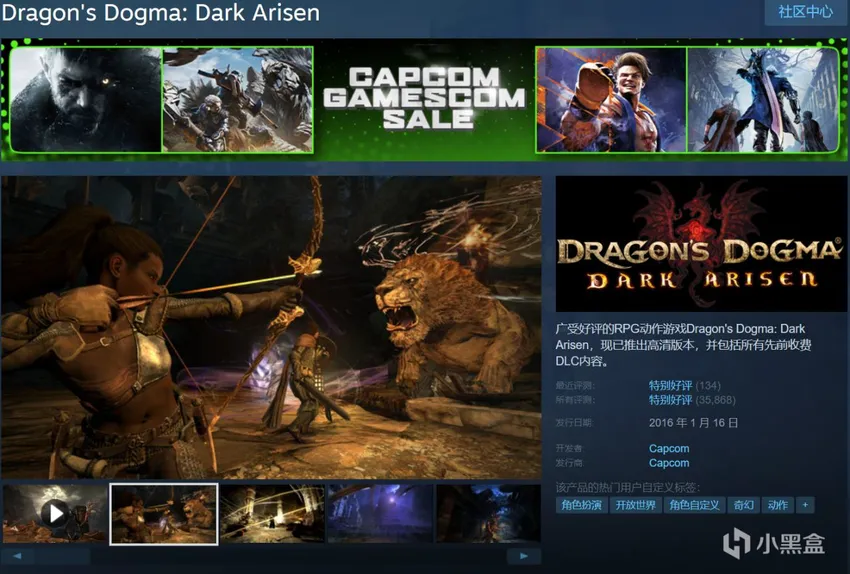
Task: Click the Capcom Gamescom Sale banner title
Action: 424,98
